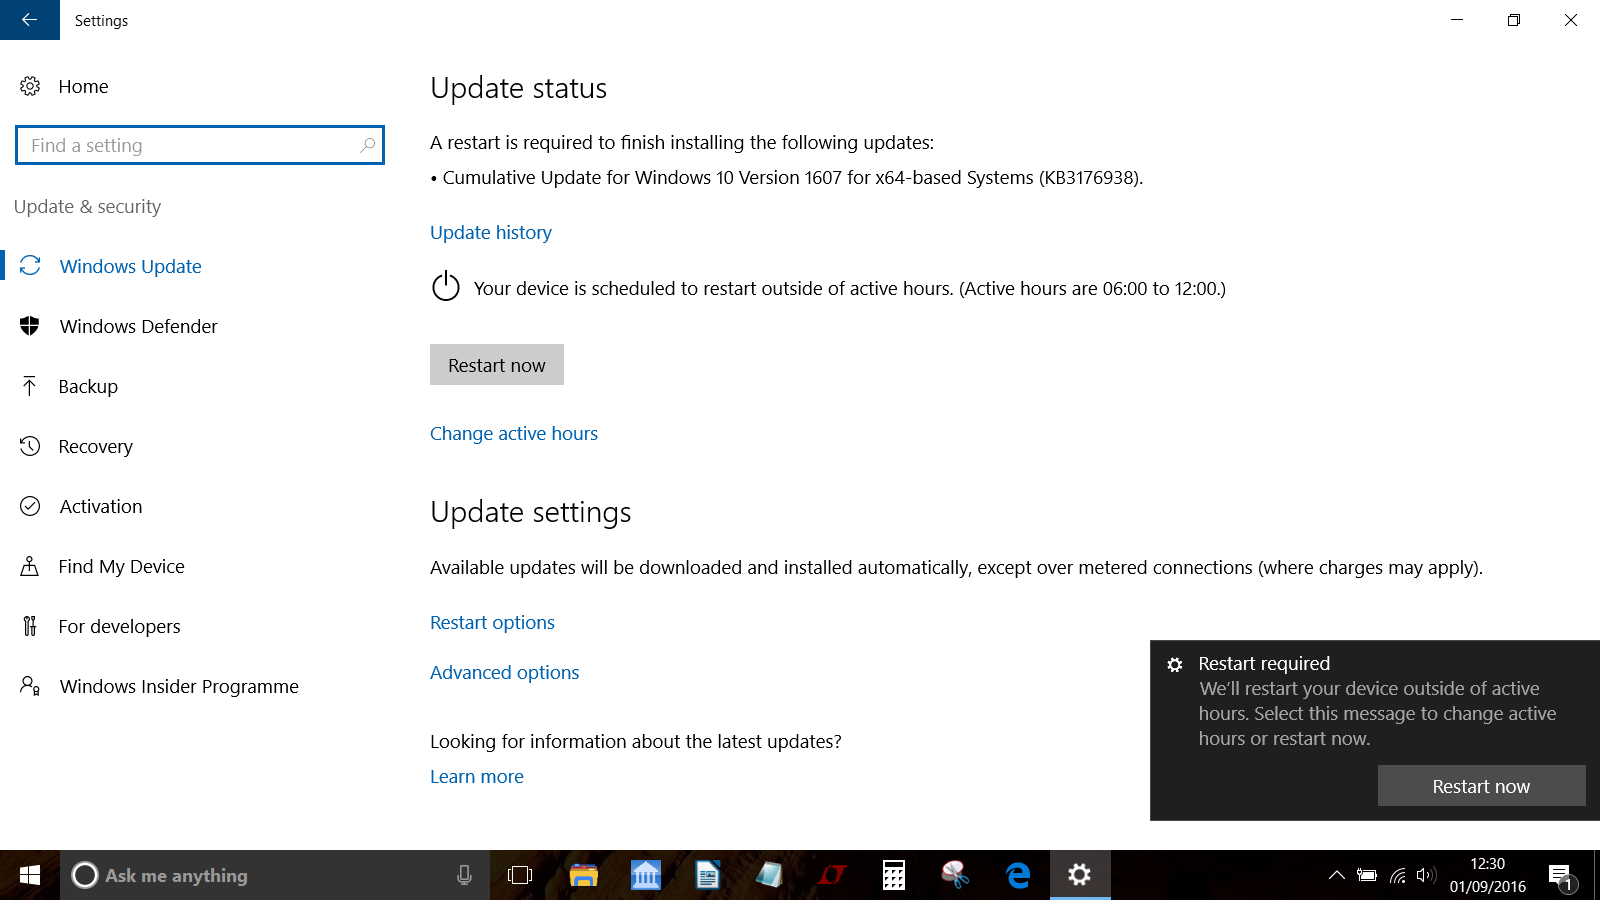Screen dimensions: 1600x900
Task: Click the Activation checkmark icon
Action: coord(30,506)
